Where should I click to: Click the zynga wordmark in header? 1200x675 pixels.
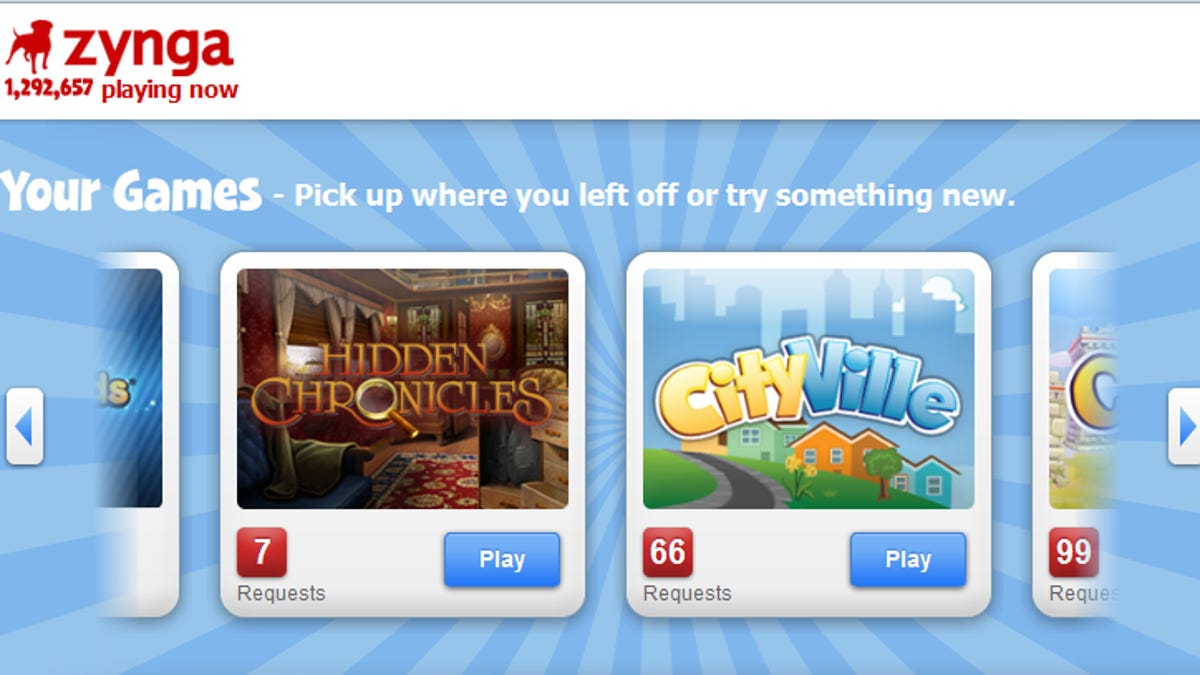(147, 48)
